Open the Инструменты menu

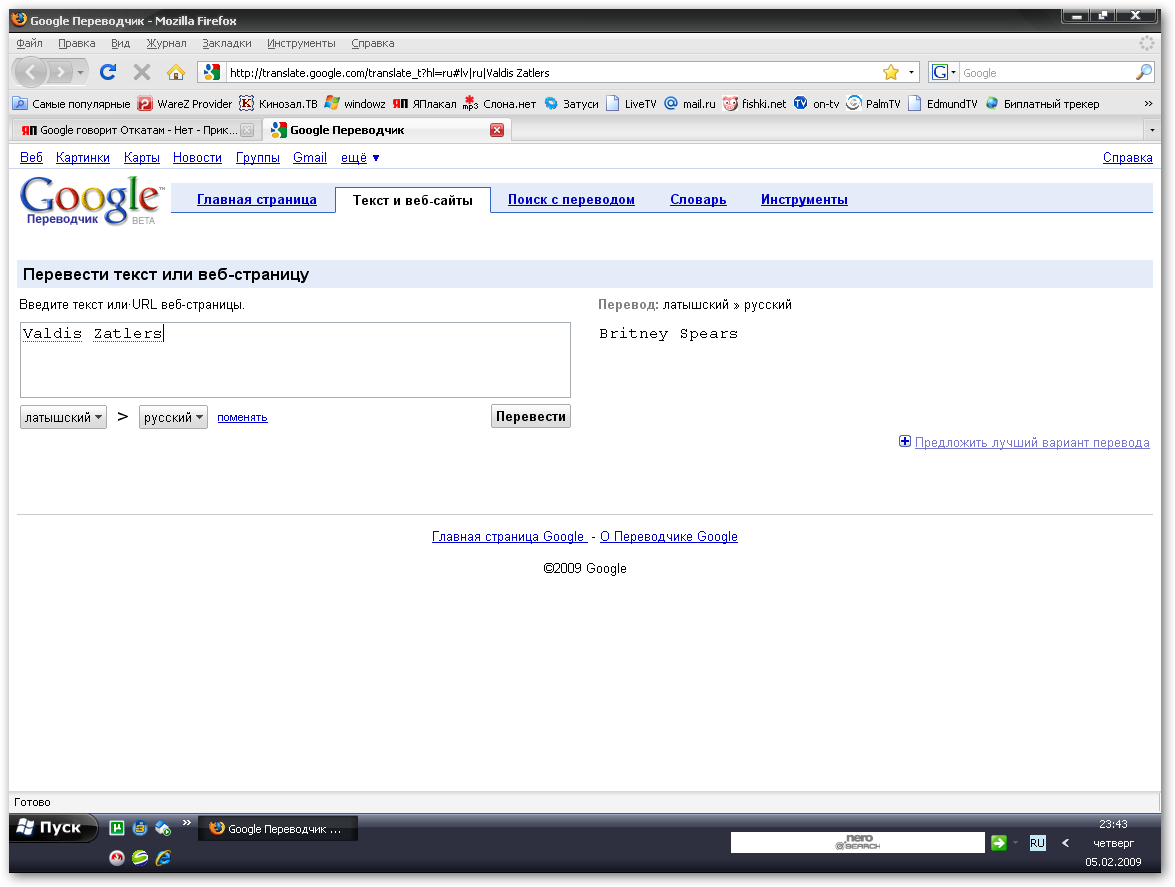(x=301, y=43)
